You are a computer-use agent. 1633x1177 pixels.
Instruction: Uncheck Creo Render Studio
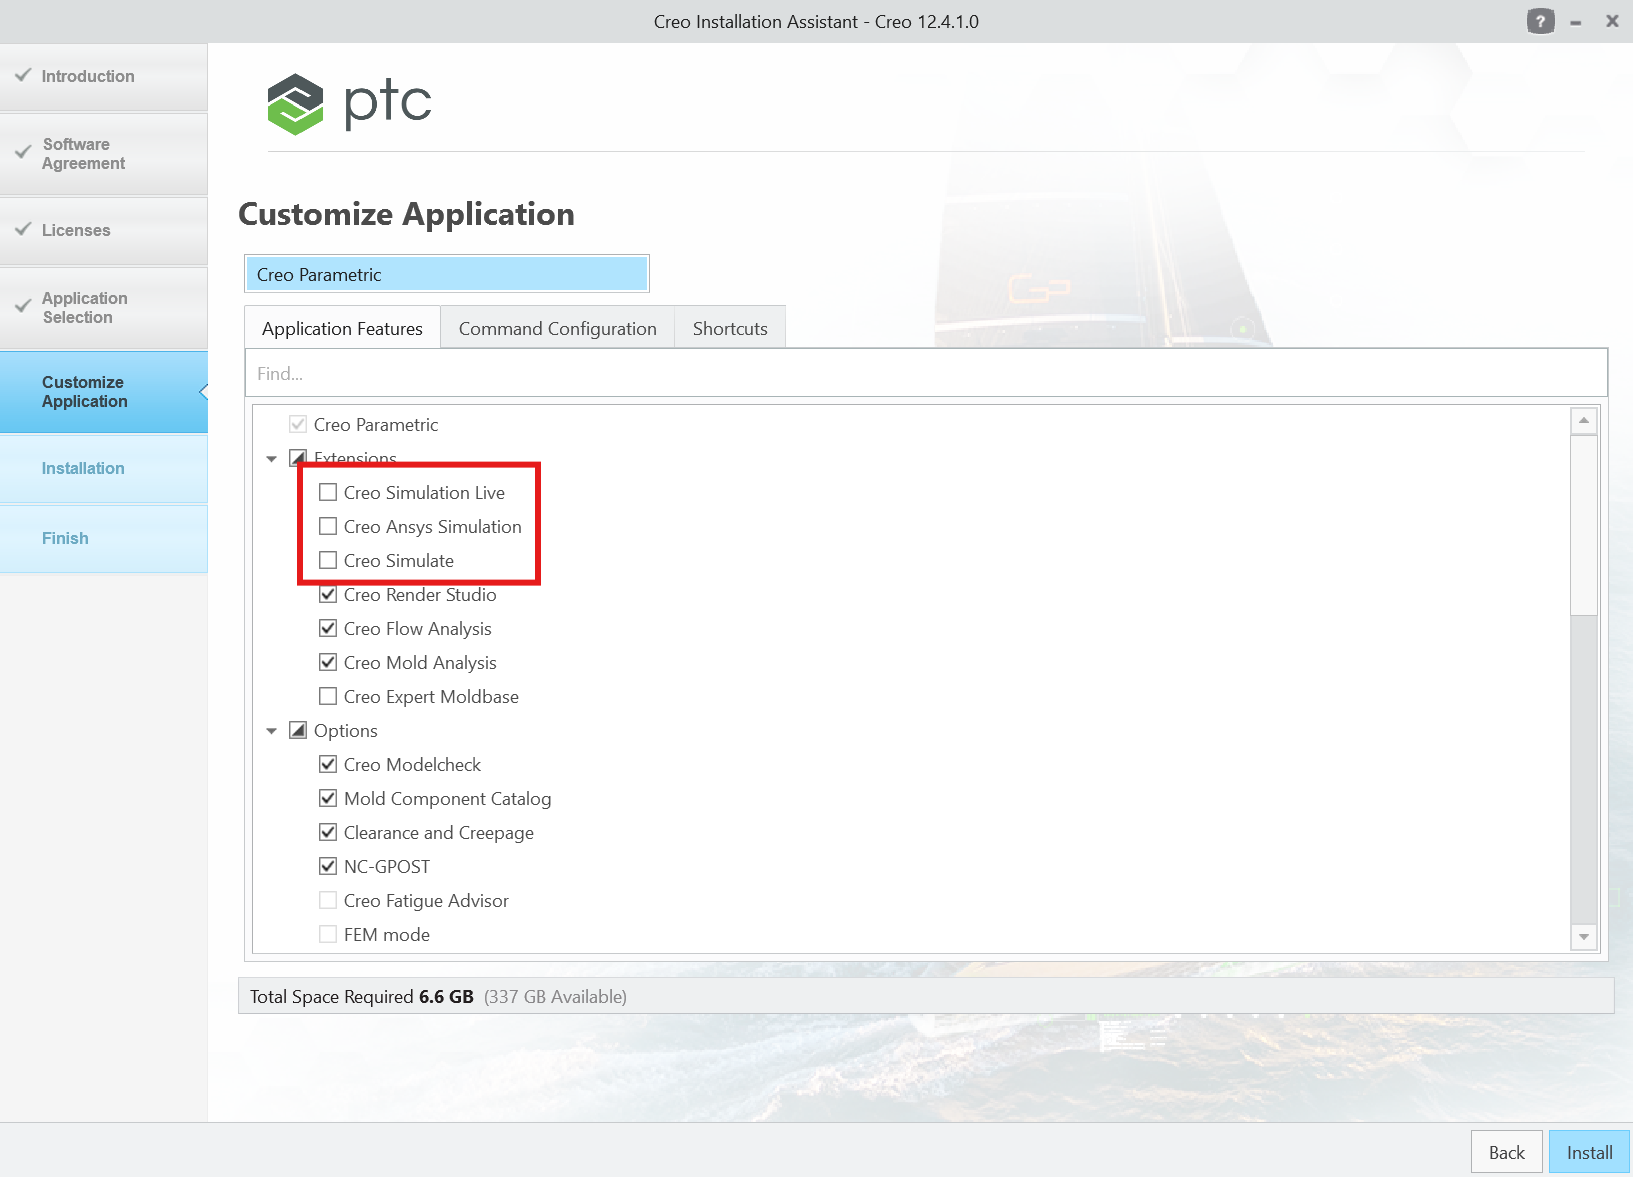328,594
